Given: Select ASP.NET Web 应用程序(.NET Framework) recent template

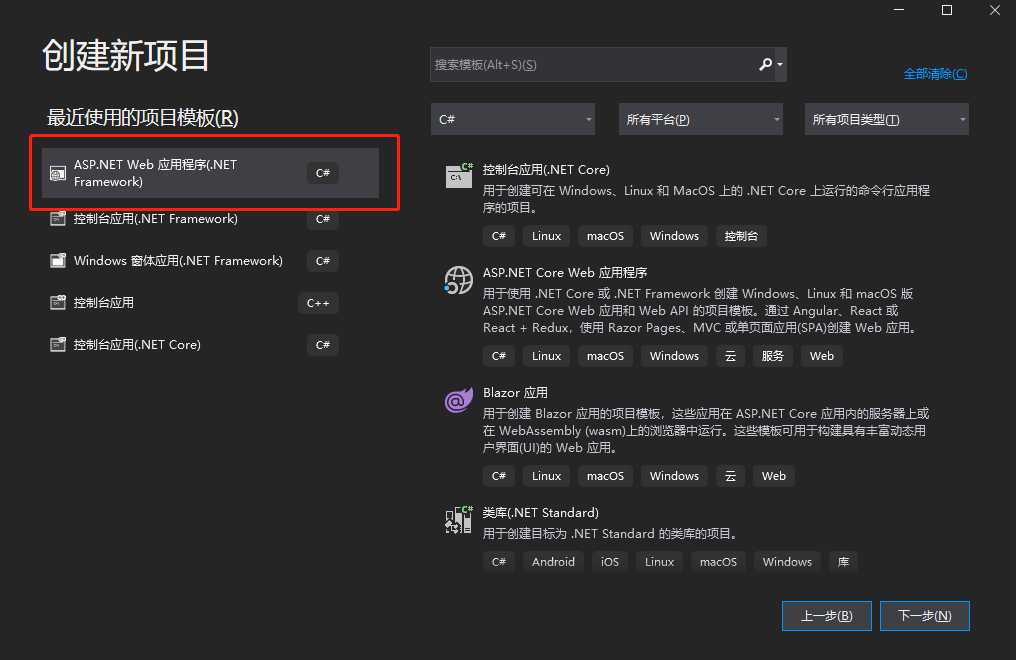Looking at the screenshot, I should 210,173.
